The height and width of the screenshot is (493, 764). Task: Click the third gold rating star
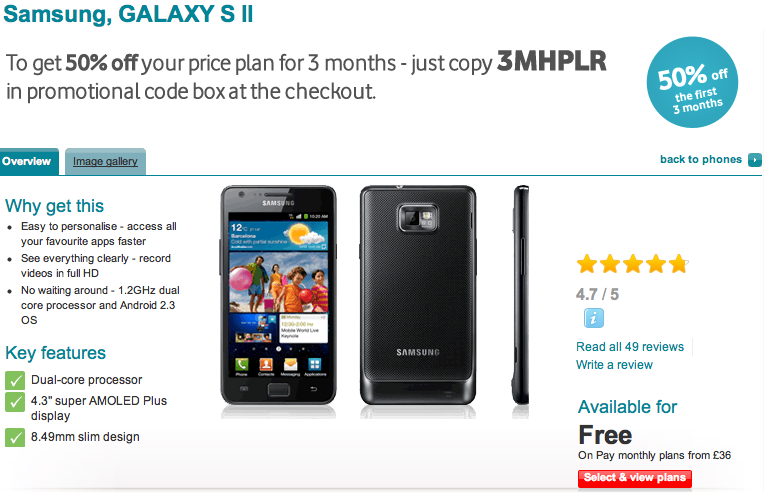(x=632, y=264)
